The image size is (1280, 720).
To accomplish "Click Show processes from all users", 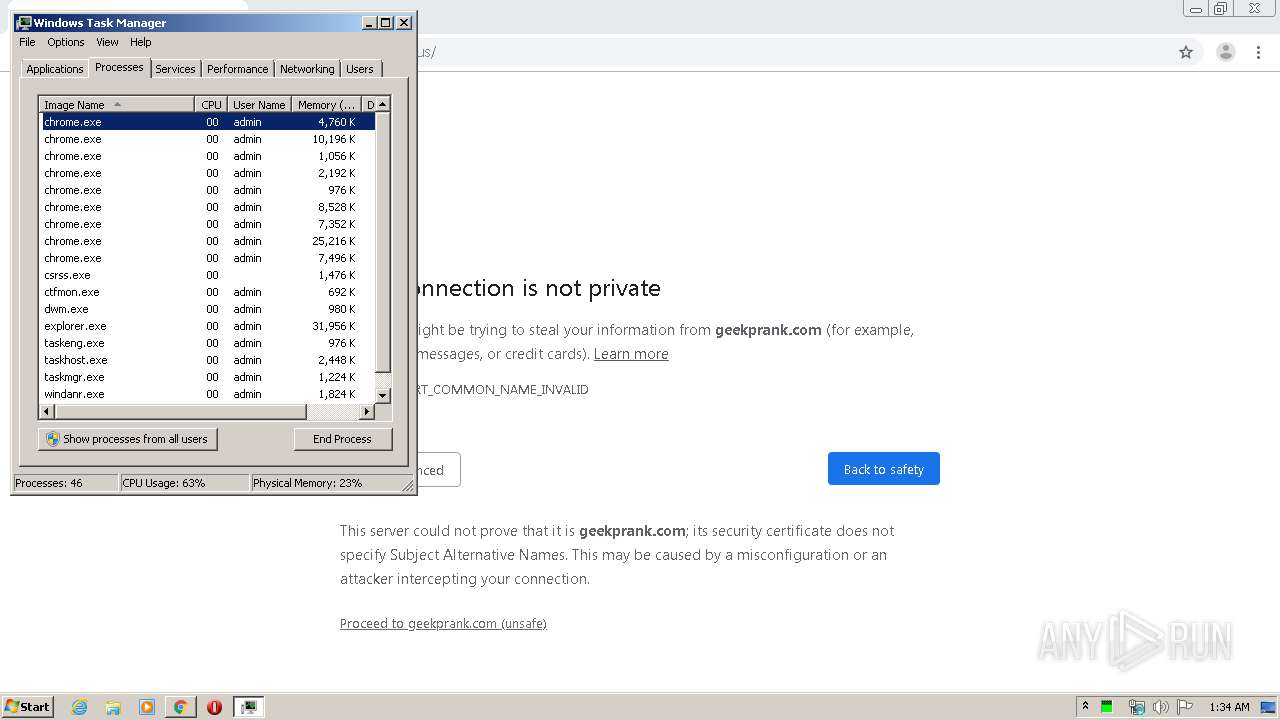I will point(127,439).
